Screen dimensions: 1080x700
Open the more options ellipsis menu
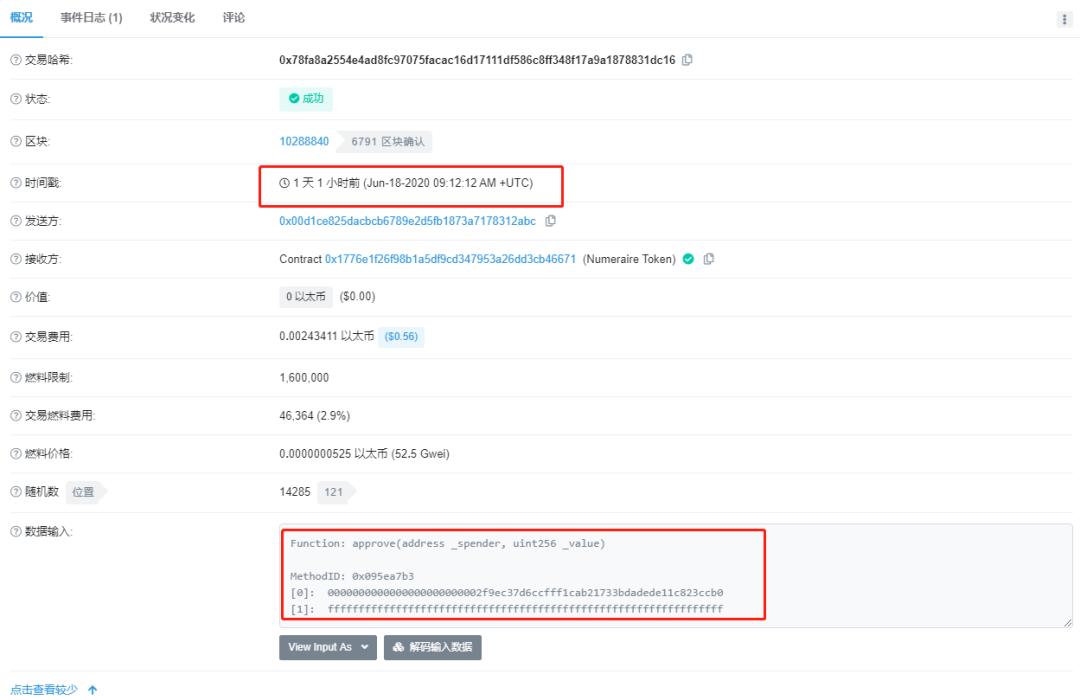pos(1063,18)
